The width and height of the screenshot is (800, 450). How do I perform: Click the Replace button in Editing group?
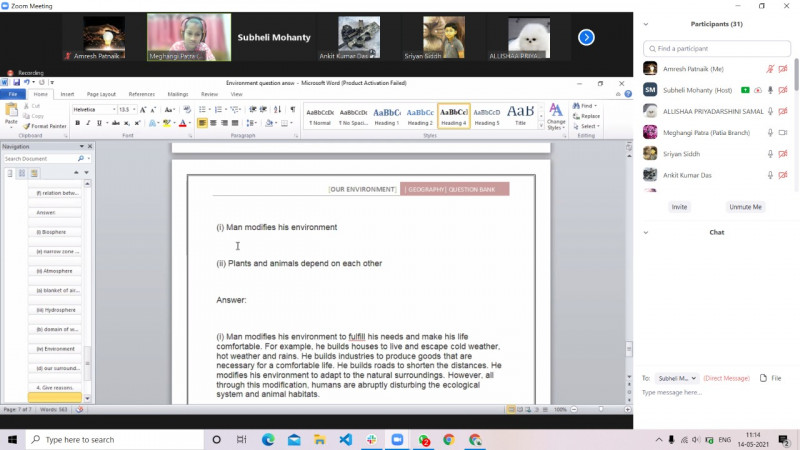click(590, 116)
